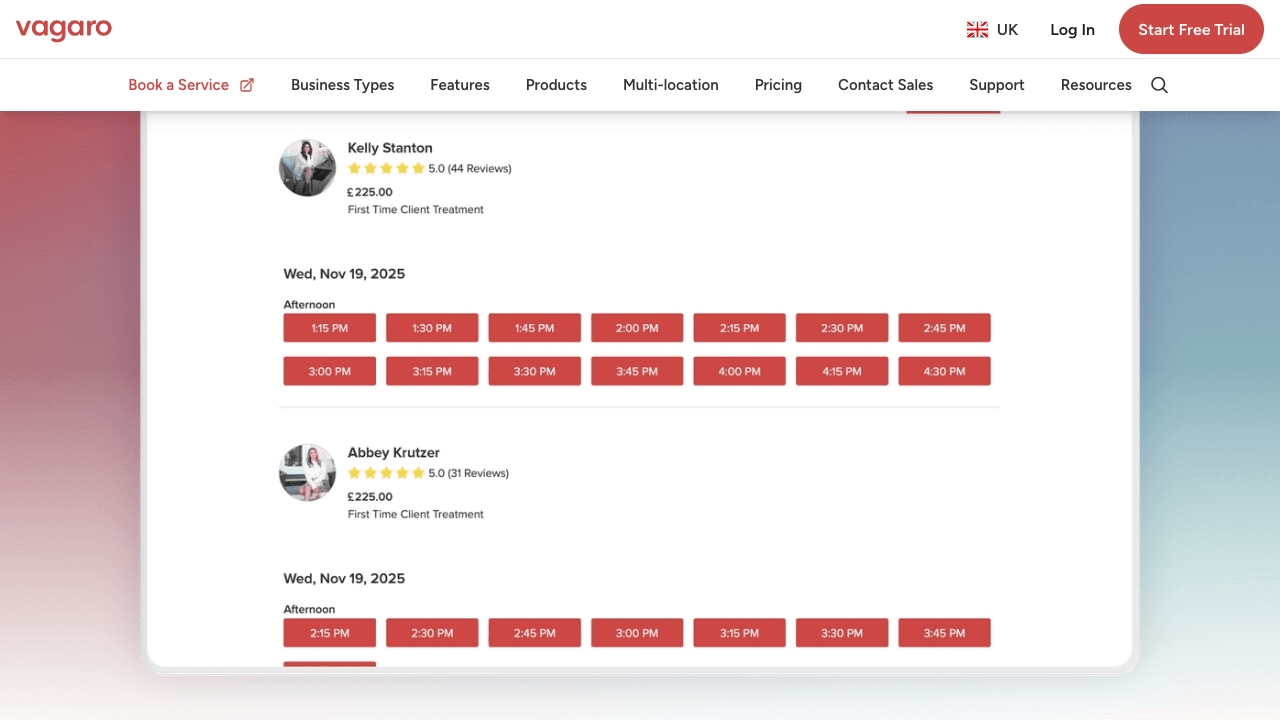Image resolution: width=1280 pixels, height=720 pixels.
Task: Open the Products navigation item
Action: (556, 85)
